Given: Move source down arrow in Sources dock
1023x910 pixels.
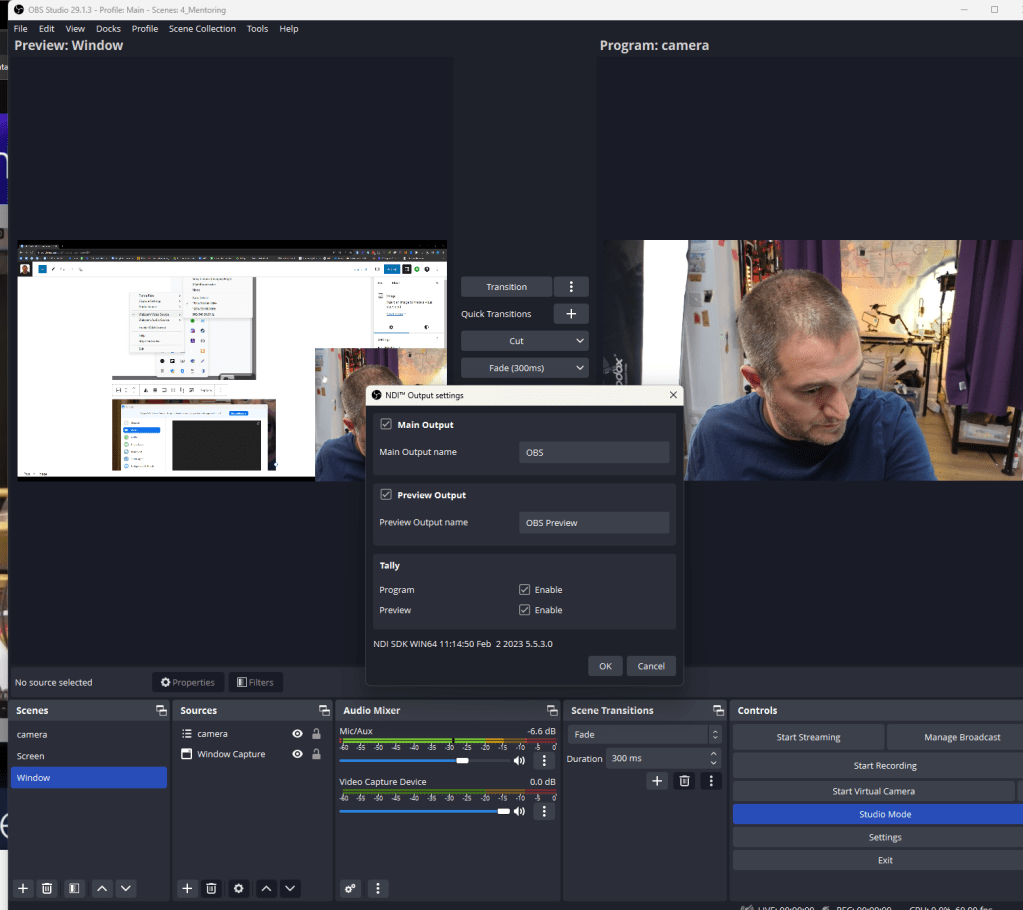Looking at the screenshot, I should [290, 888].
